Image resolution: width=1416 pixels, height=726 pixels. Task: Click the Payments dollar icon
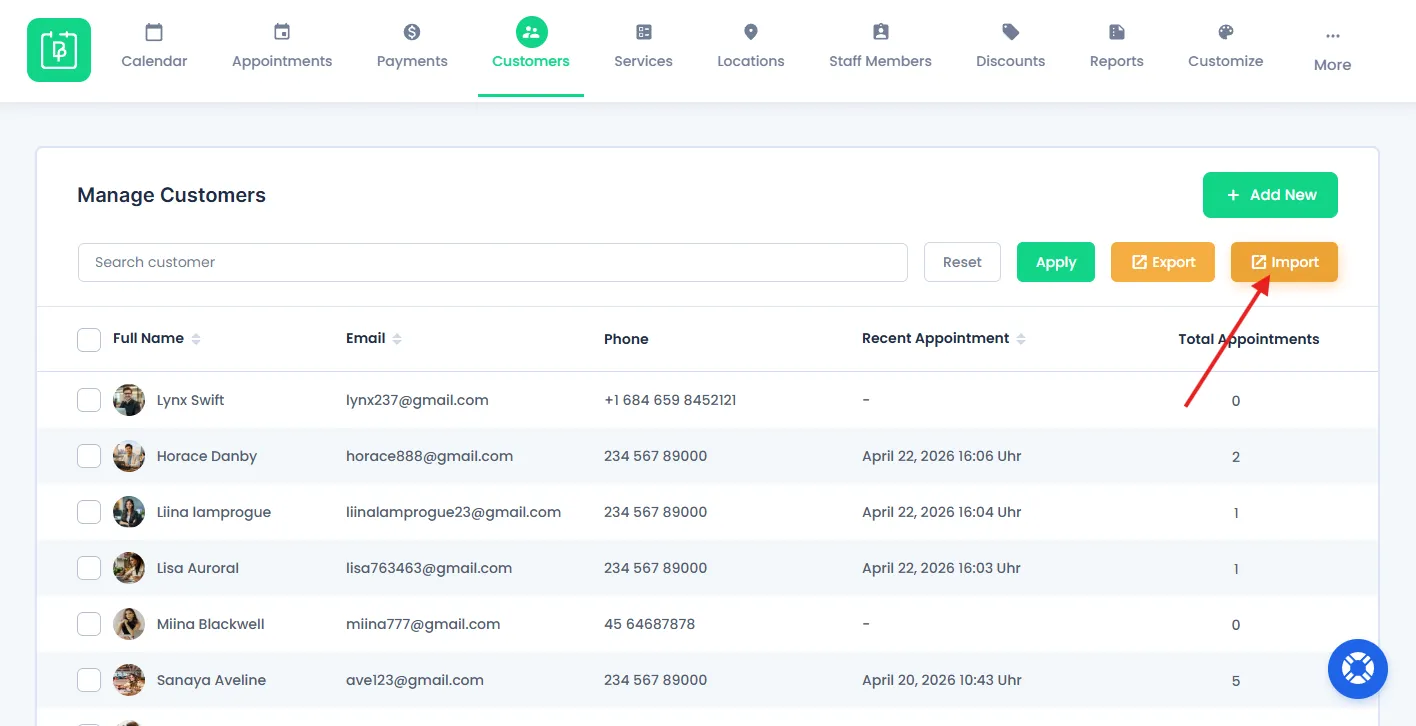(x=412, y=32)
